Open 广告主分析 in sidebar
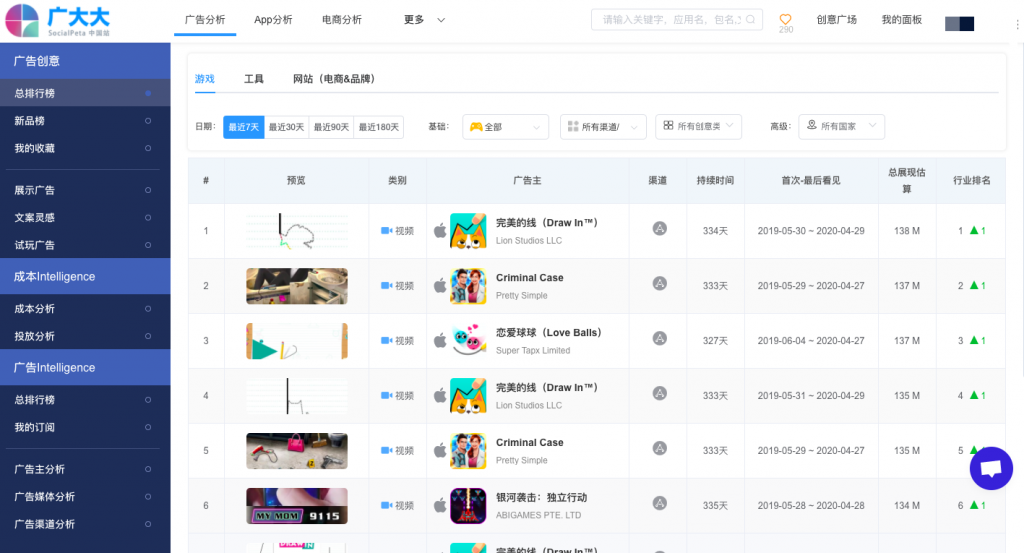 pos(85,469)
